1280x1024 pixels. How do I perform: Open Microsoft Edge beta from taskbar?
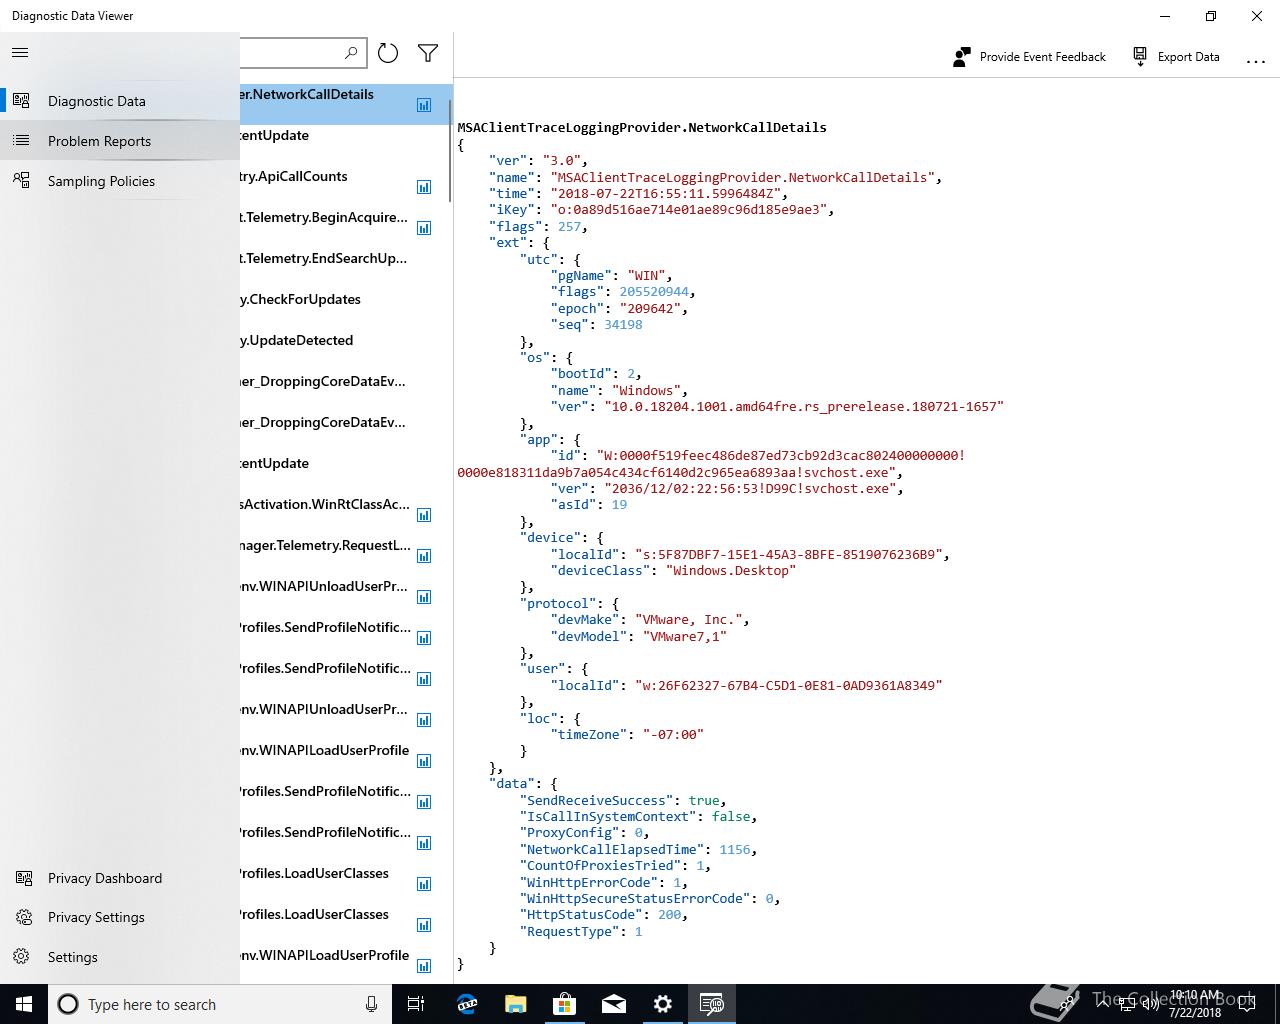click(x=467, y=1004)
